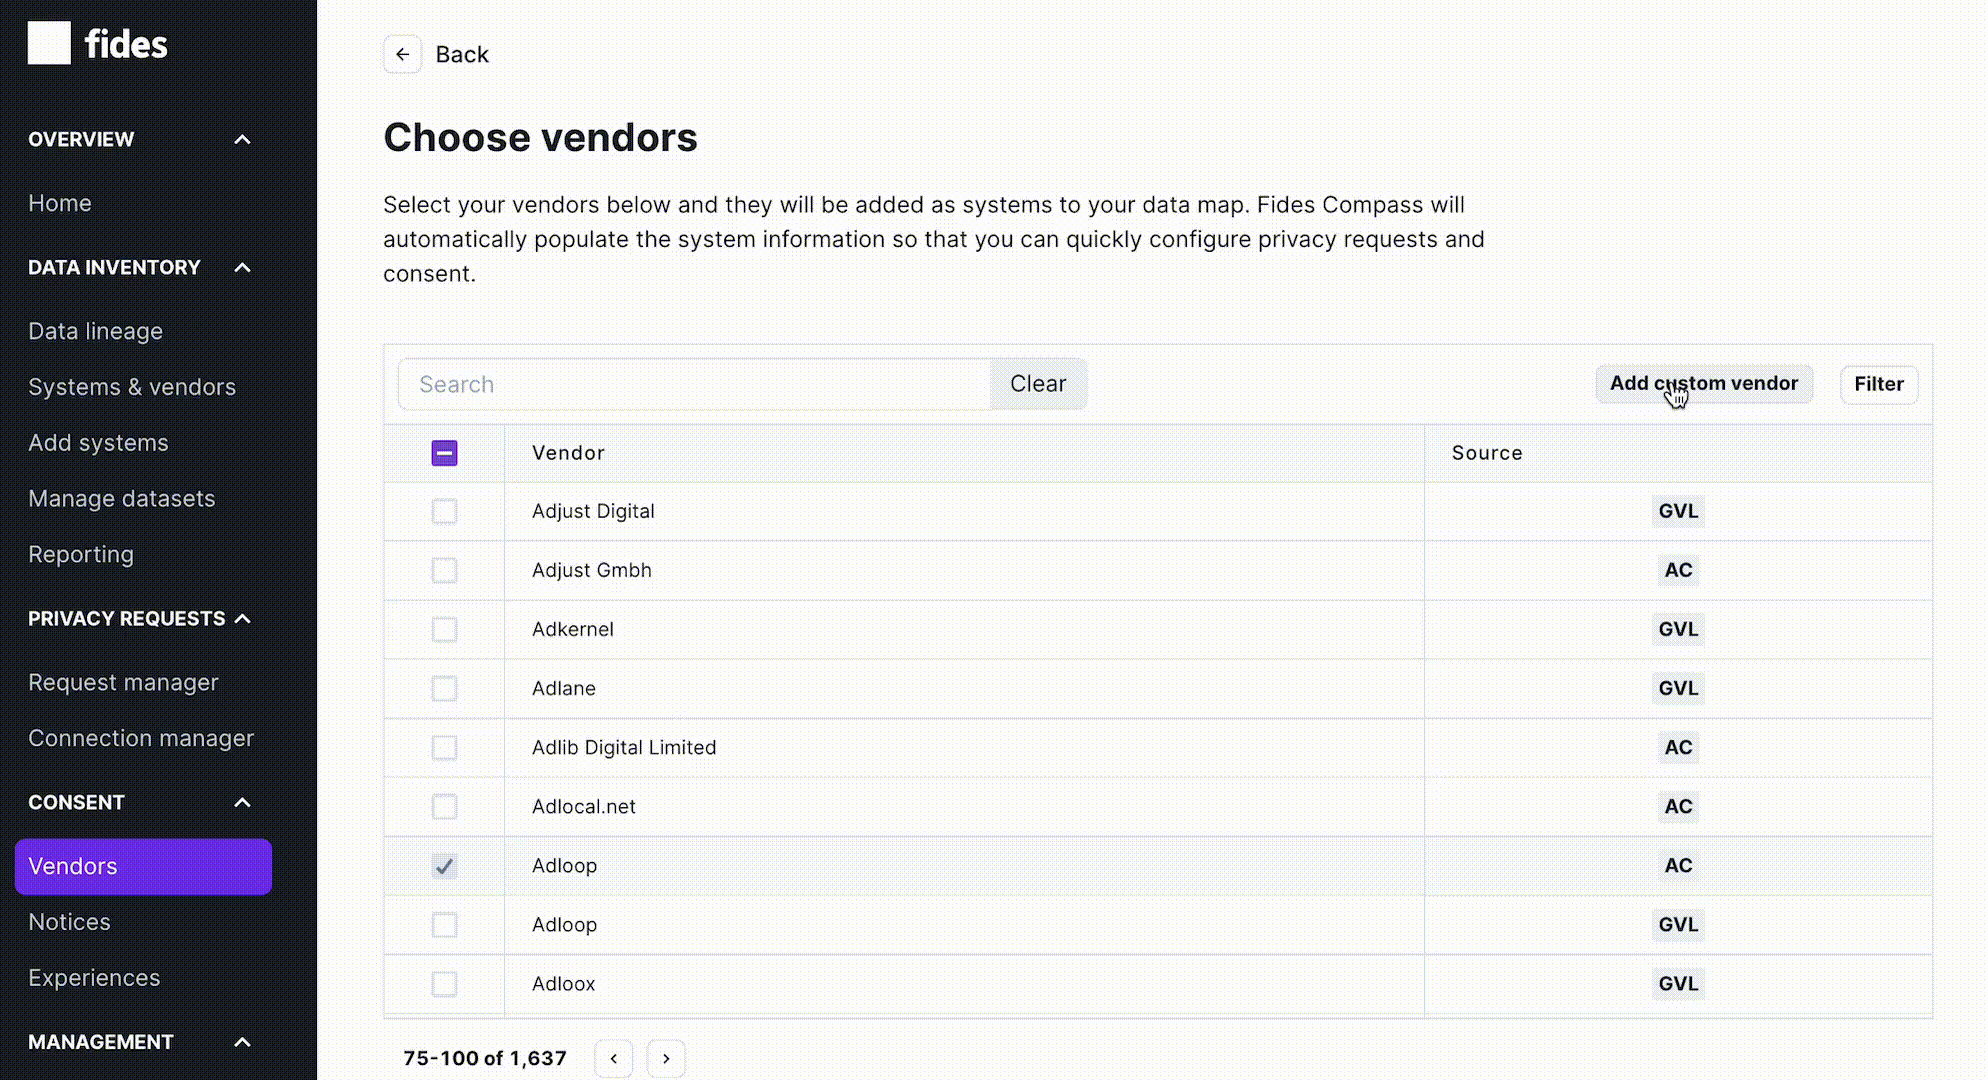1988x1080 pixels.
Task: Click AC badge in Adjust Gmbh row
Action: tap(1678, 570)
